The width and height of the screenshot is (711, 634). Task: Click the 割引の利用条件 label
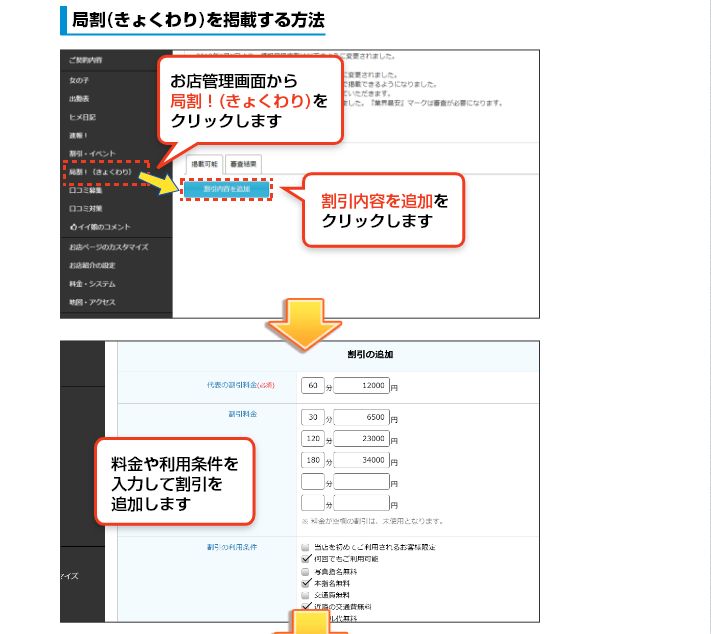coord(232,547)
